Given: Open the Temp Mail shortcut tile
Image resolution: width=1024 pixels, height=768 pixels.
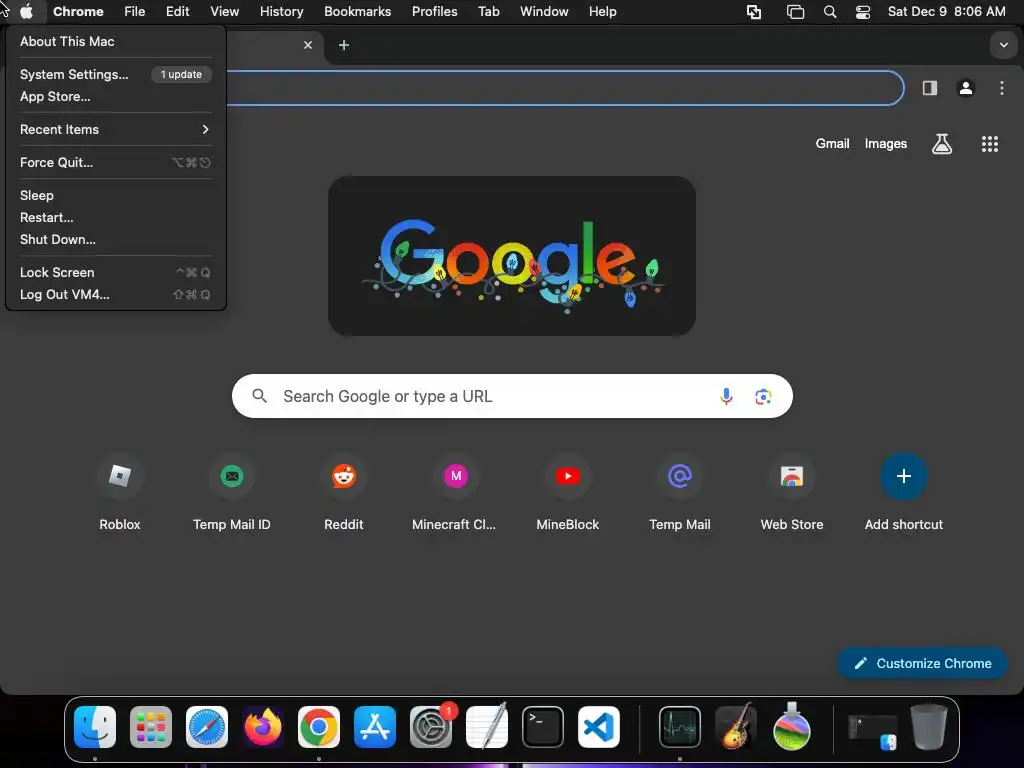Looking at the screenshot, I should pyautogui.click(x=680, y=493).
